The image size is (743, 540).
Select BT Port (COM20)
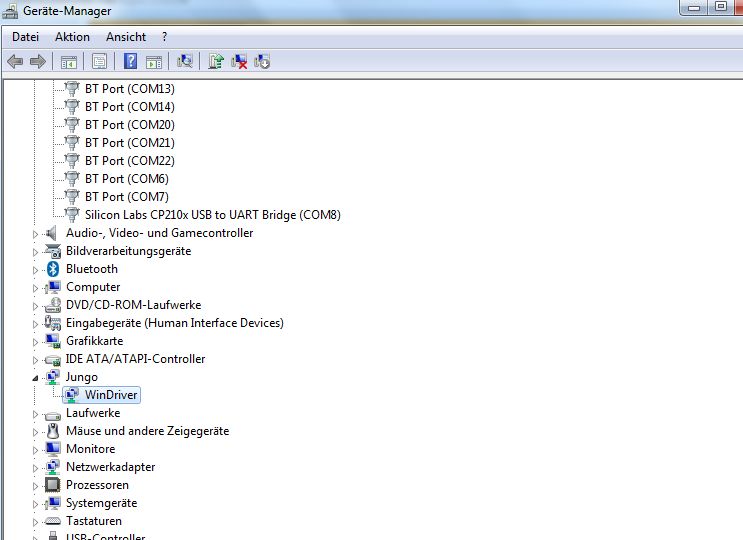[129, 125]
